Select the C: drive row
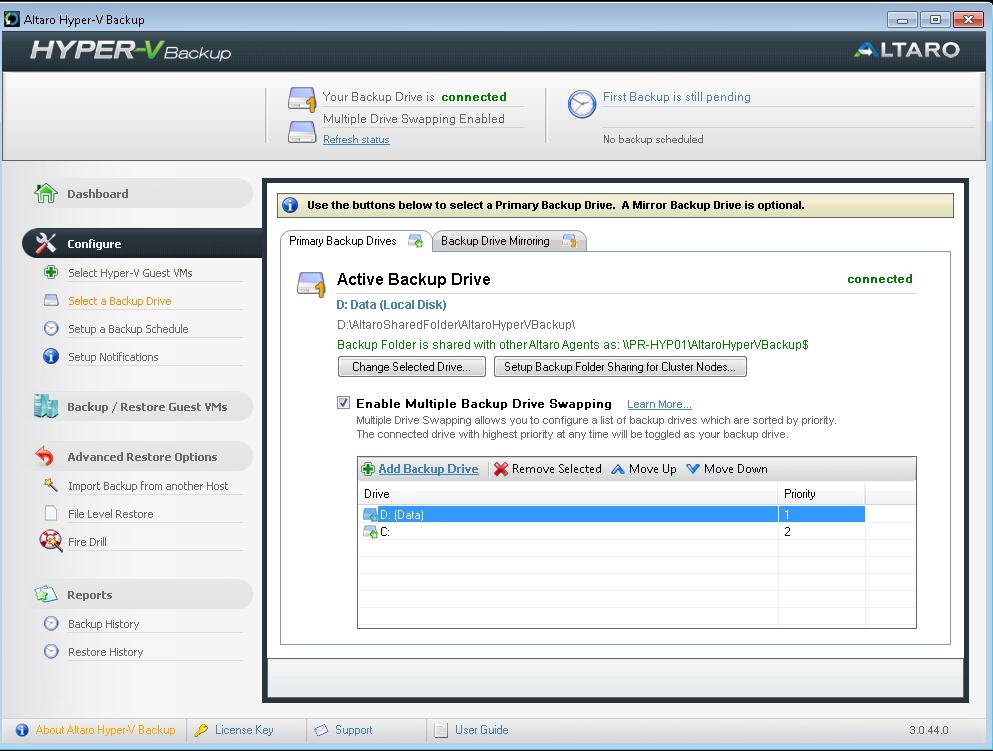 [x=611, y=532]
